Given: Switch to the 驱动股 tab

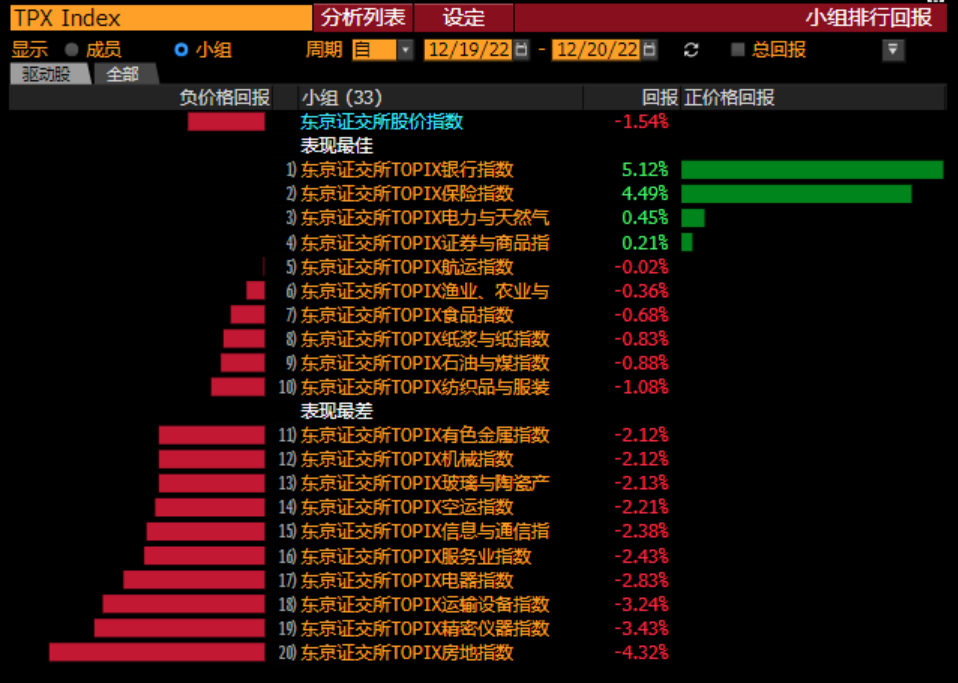Looking at the screenshot, I should click(49, 75).
